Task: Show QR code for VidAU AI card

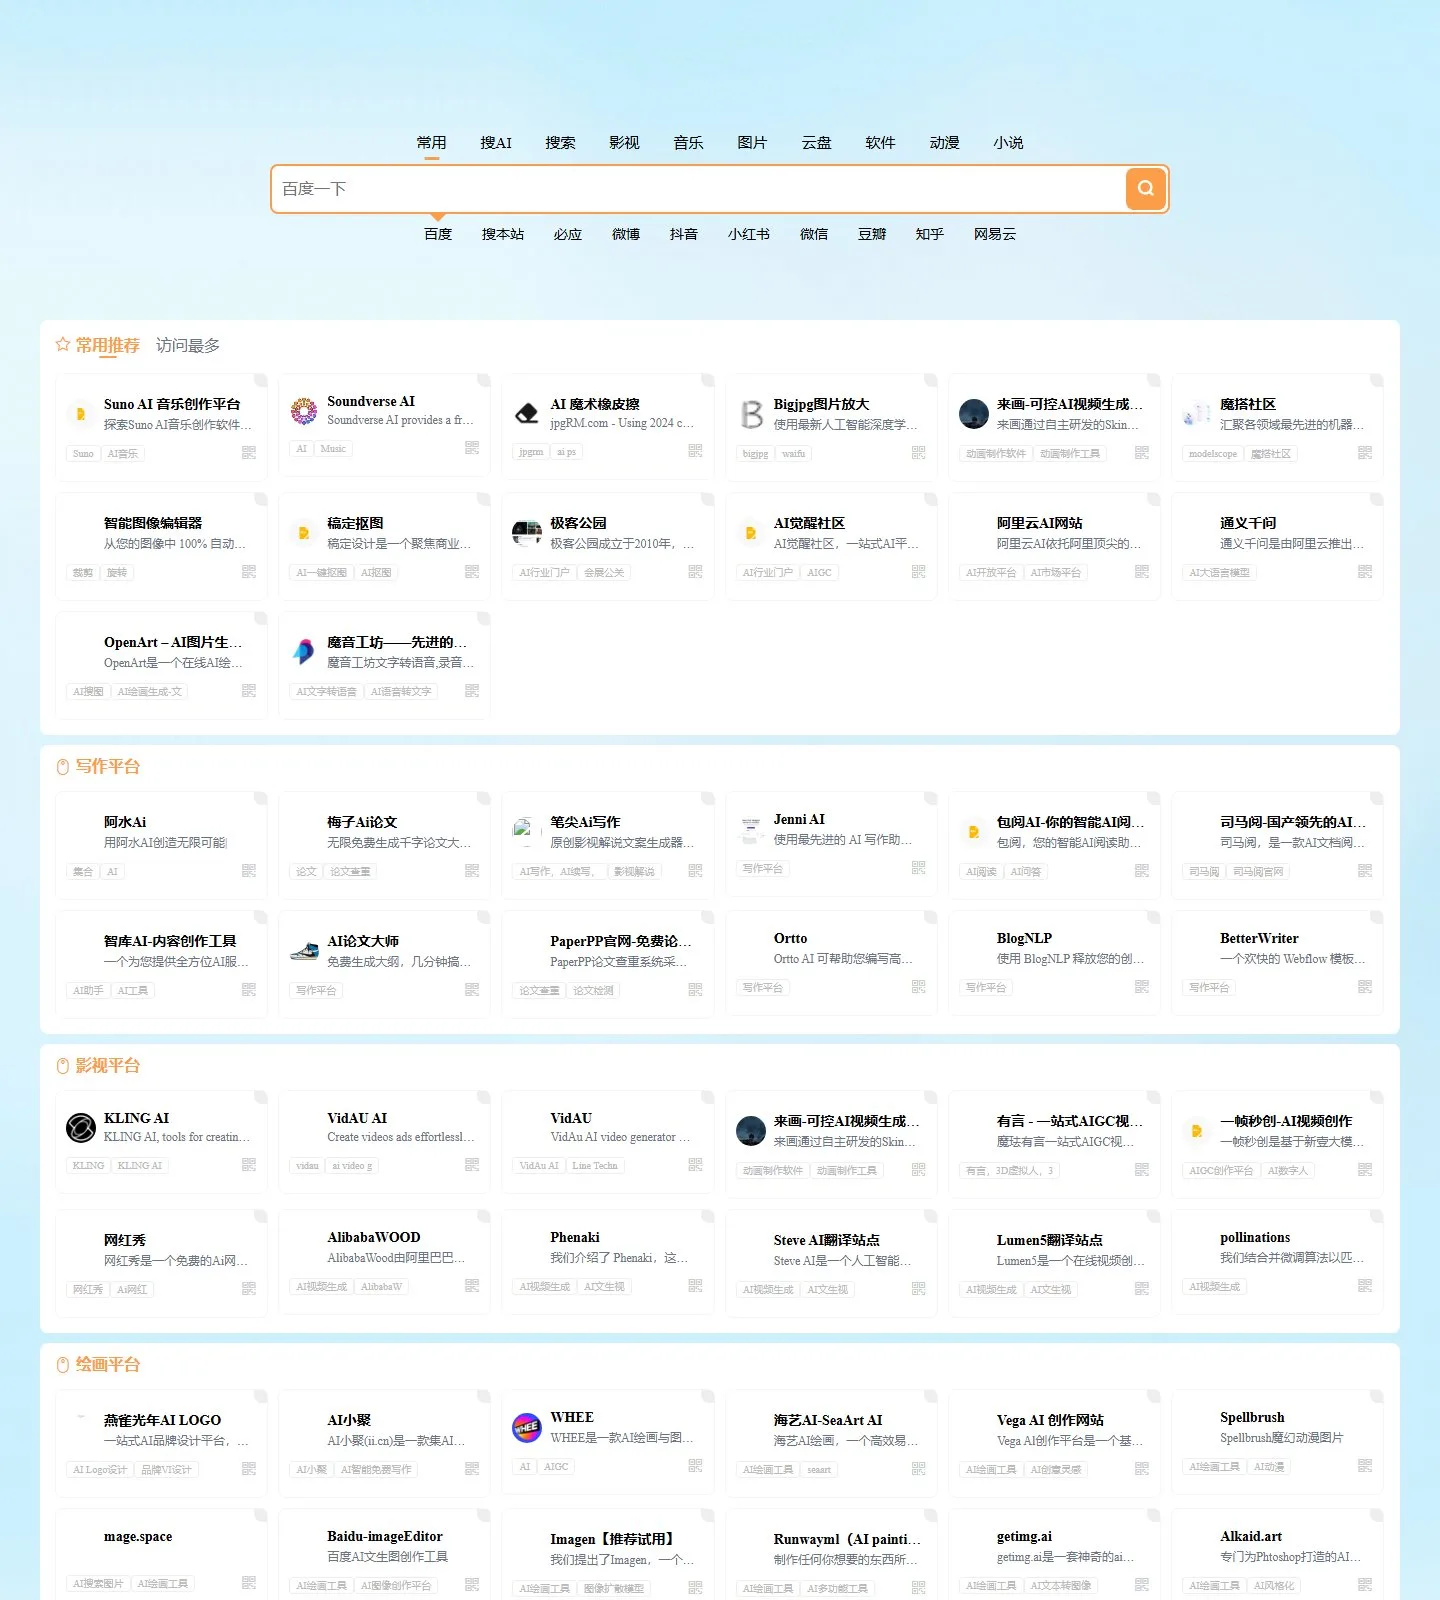Action: (472, 1164)
